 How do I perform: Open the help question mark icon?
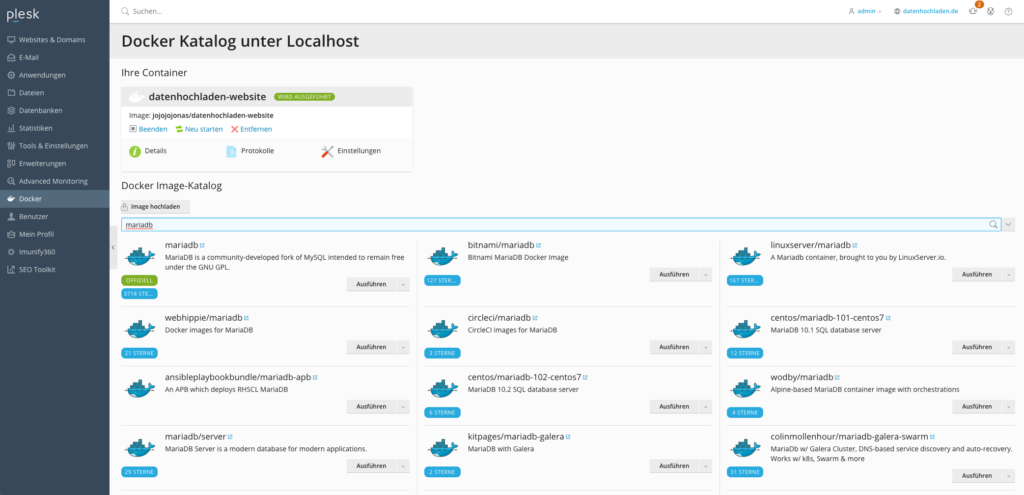tap(1008, 11)
